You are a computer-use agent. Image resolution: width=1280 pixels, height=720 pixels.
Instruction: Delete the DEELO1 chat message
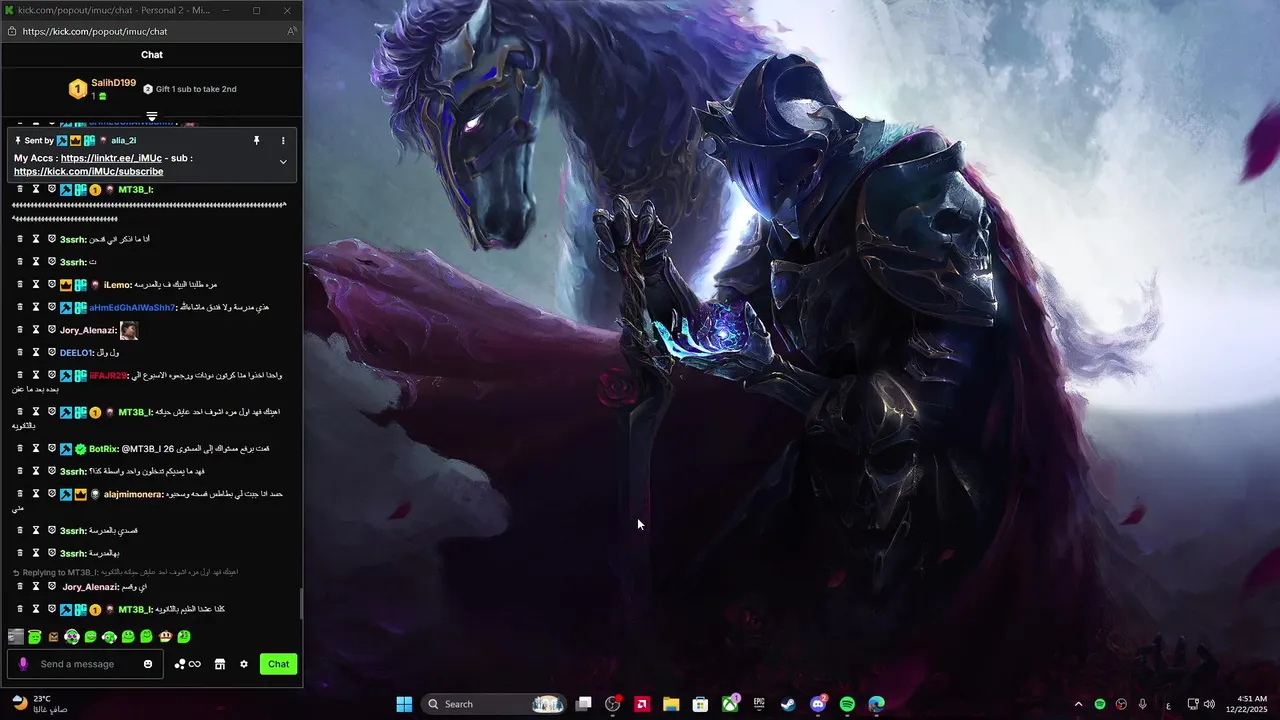pyautogui.click(x=20, y=352)
